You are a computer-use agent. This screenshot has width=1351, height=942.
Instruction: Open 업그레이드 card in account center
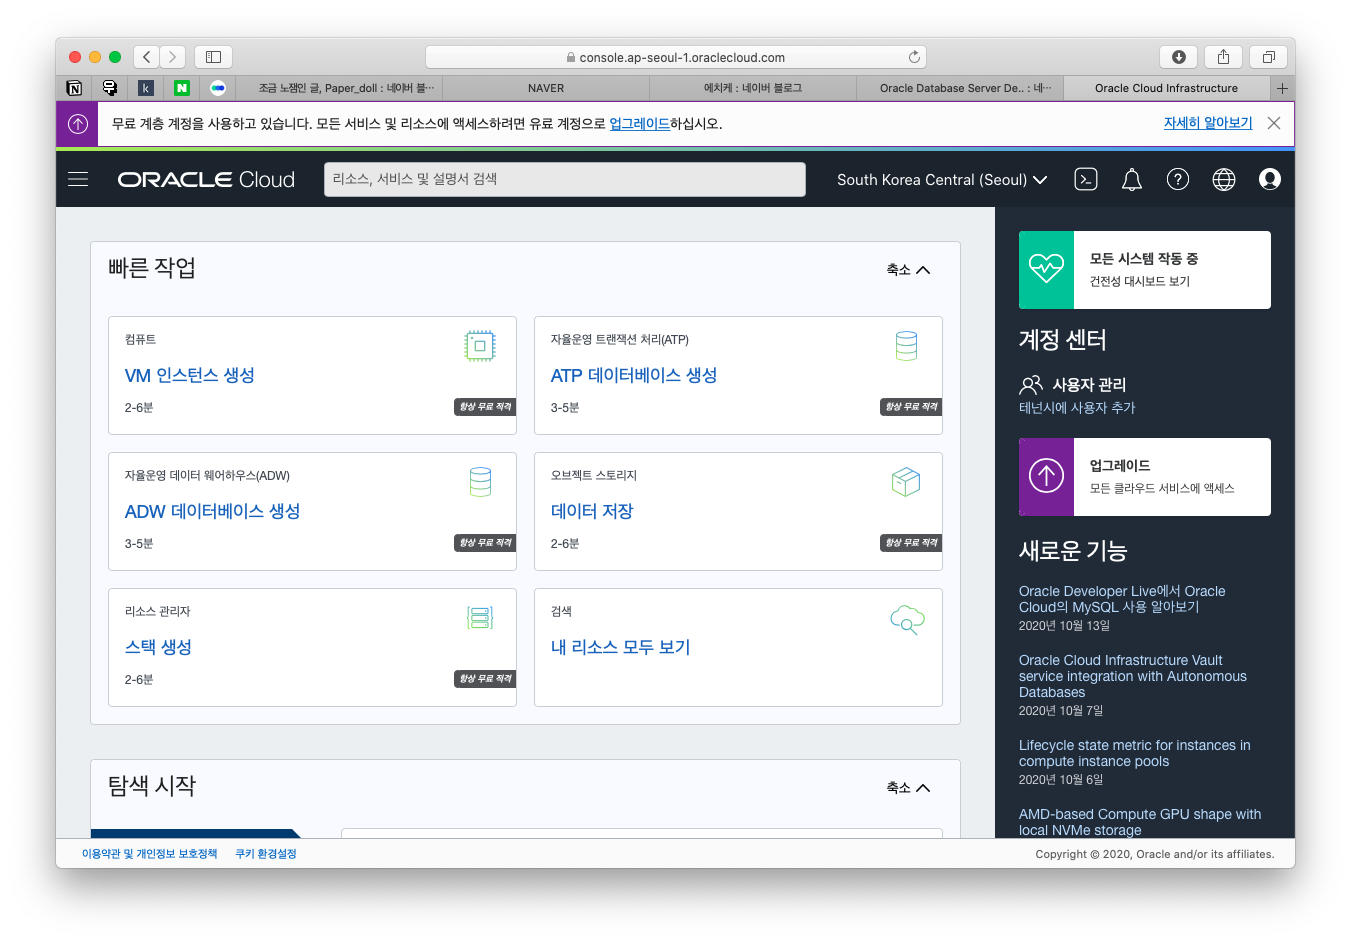point(1145,477)
